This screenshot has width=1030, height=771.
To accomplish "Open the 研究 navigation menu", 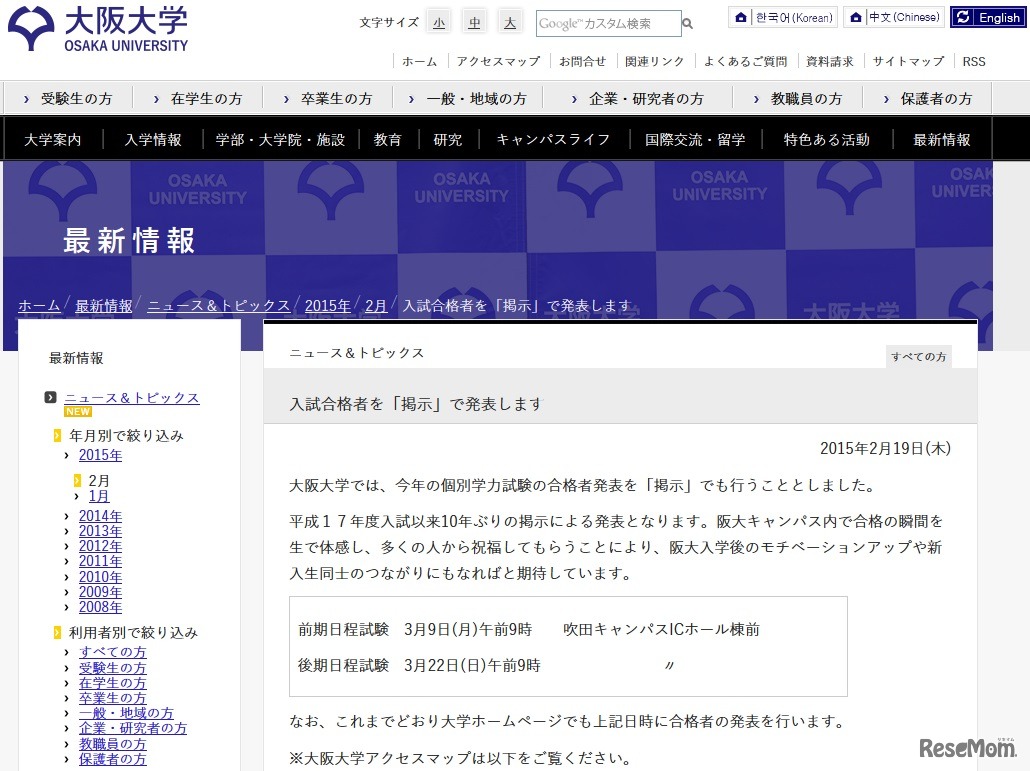I will click(x=447, y=140).
